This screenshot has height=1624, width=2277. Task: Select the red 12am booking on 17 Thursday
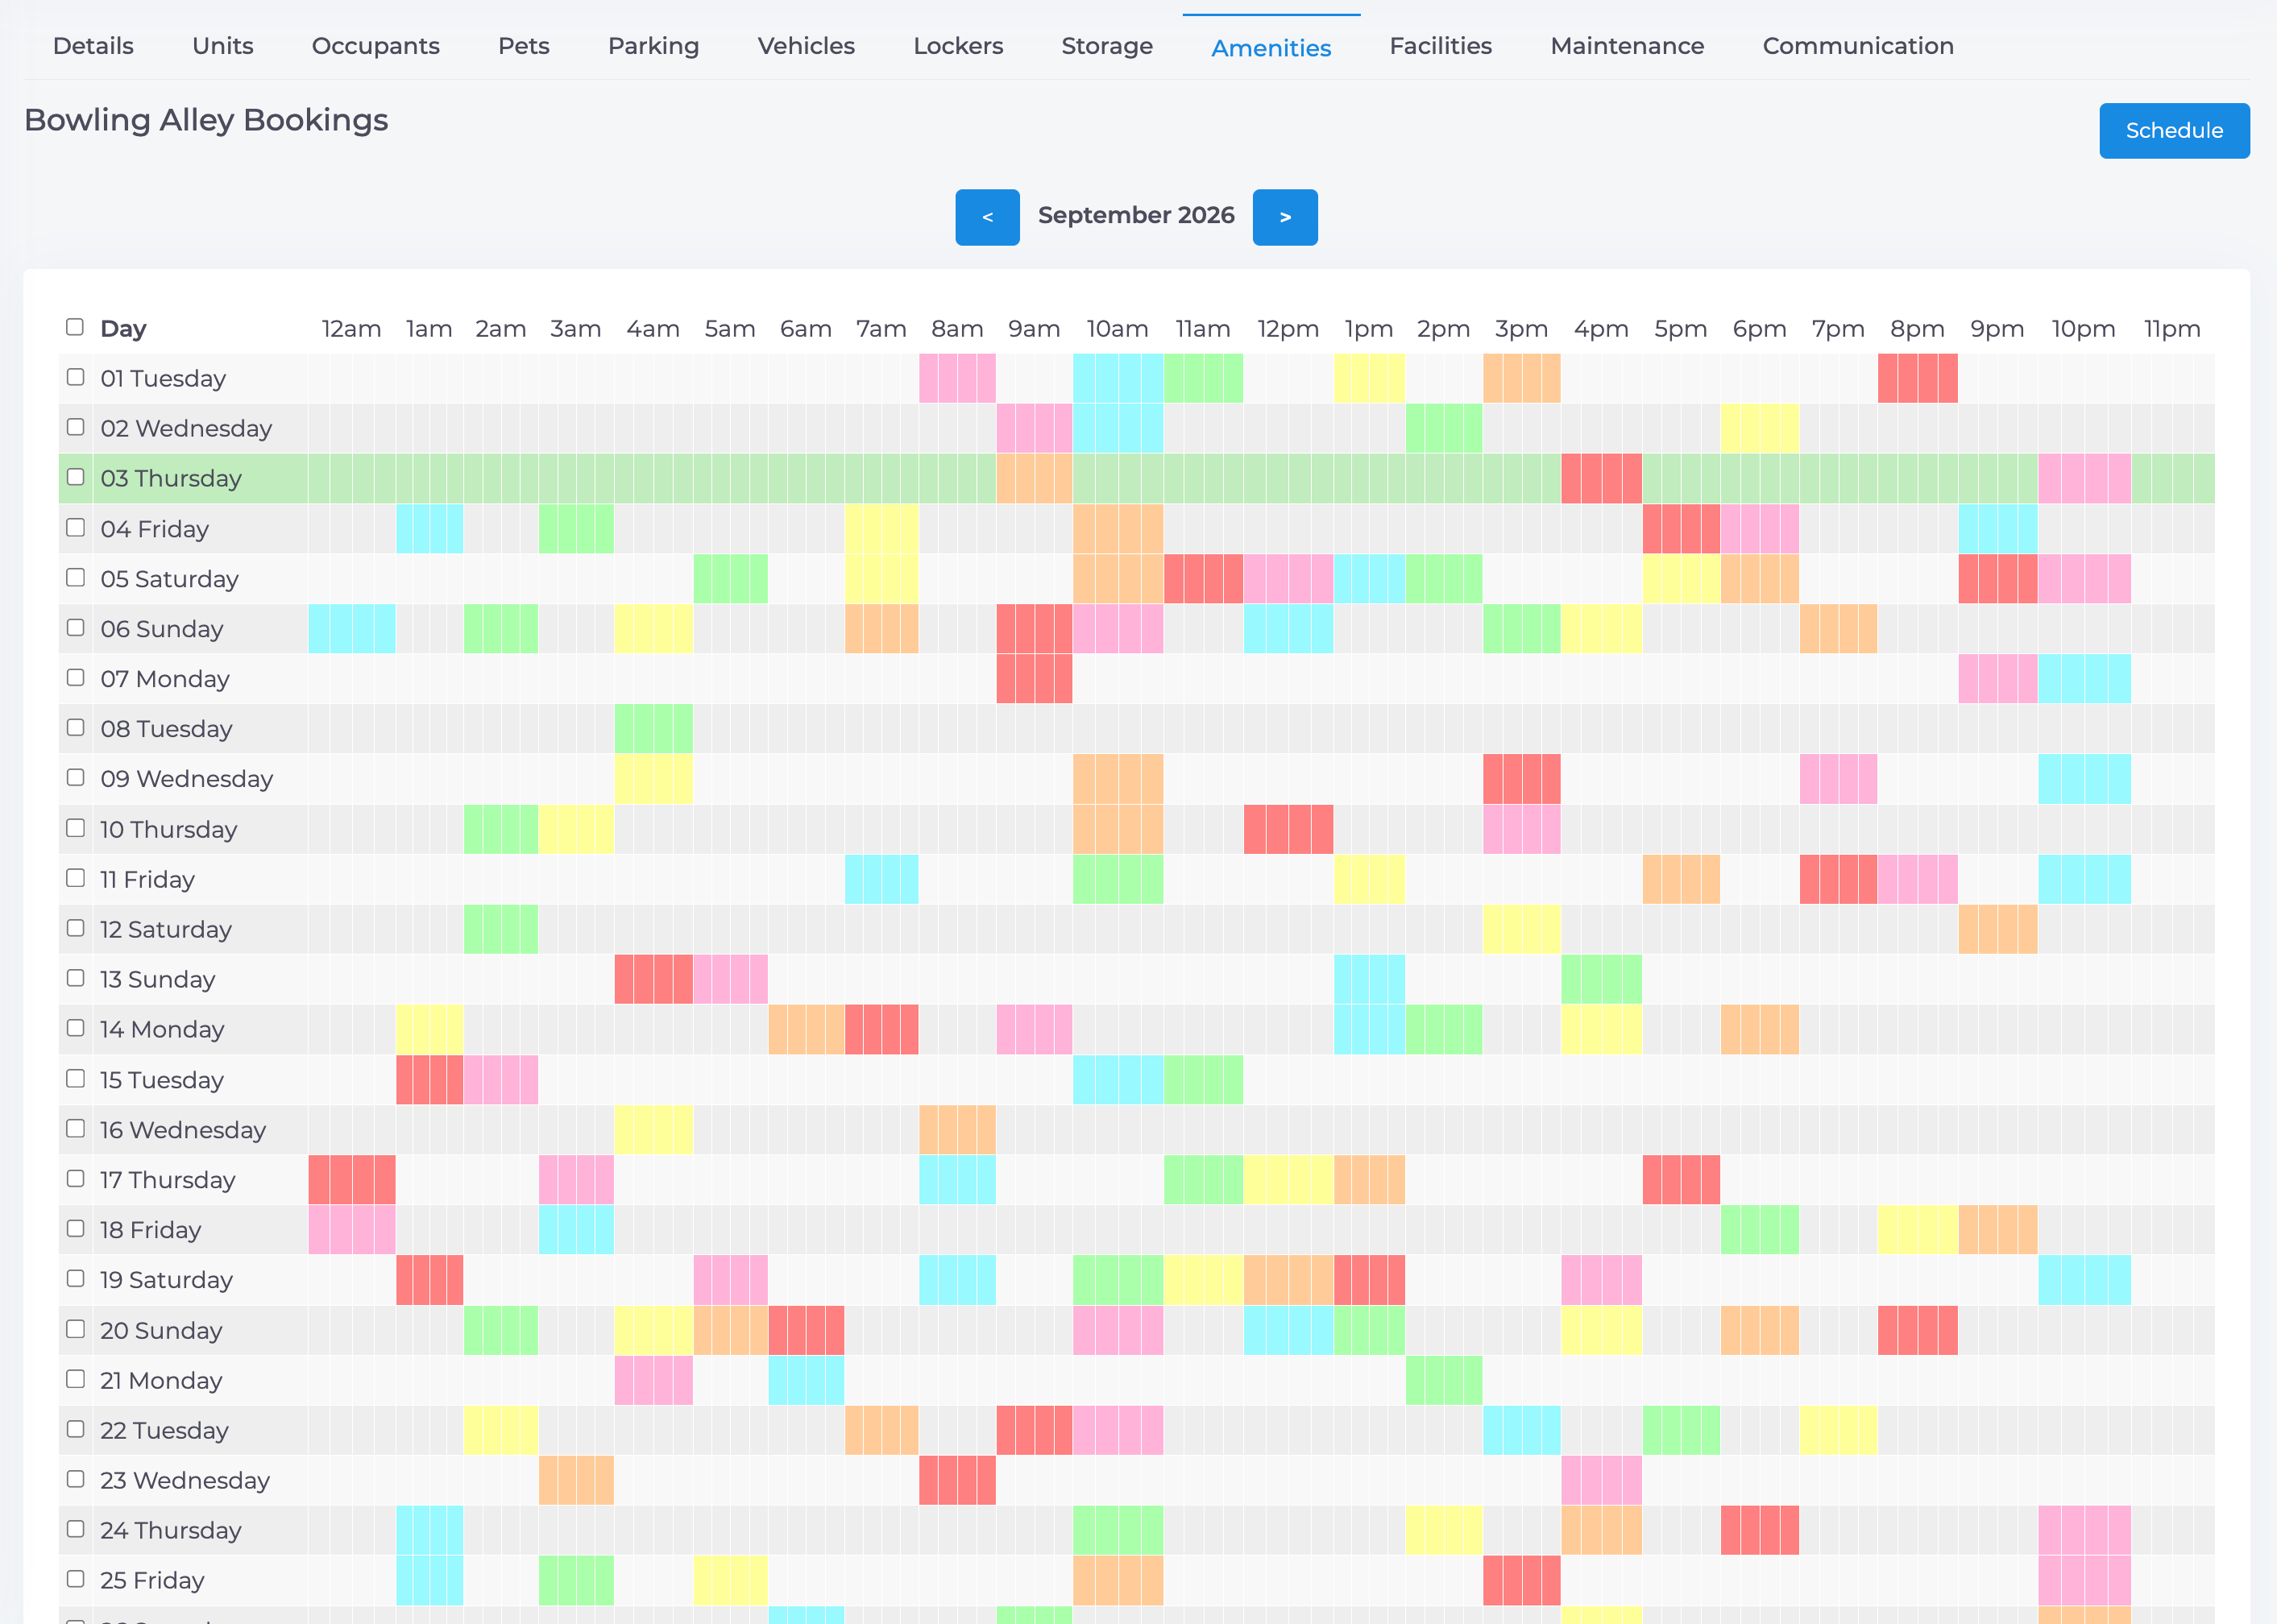[352, 1180]
